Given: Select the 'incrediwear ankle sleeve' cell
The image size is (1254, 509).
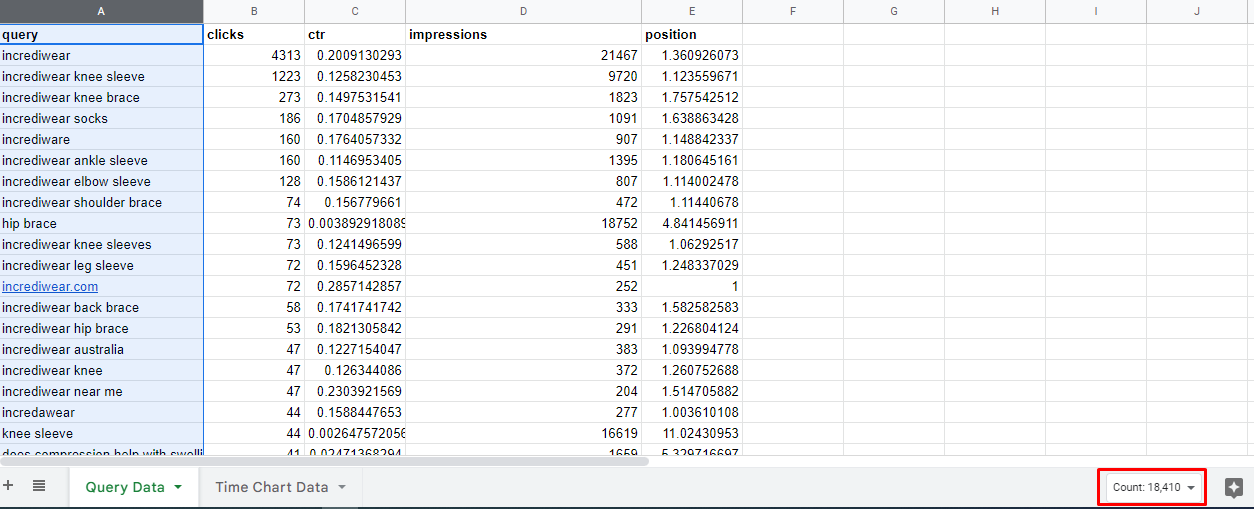Looking at the screenshot, I should click(102, 160).
